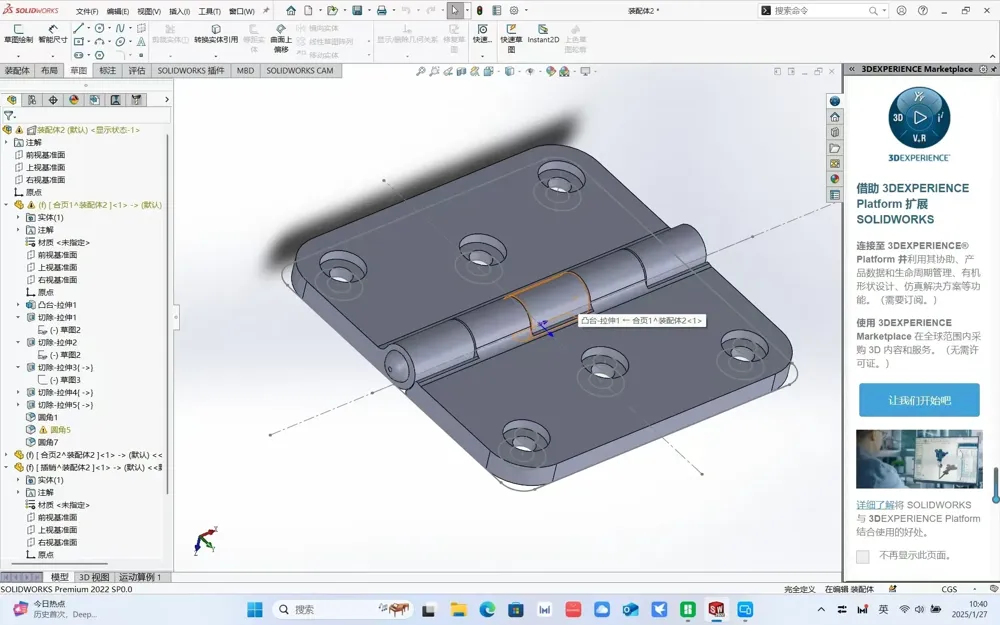Viewport: 1000px width, 625px height.
Task: Click zoom to fit in view toolbar
Action: (420, 71)
